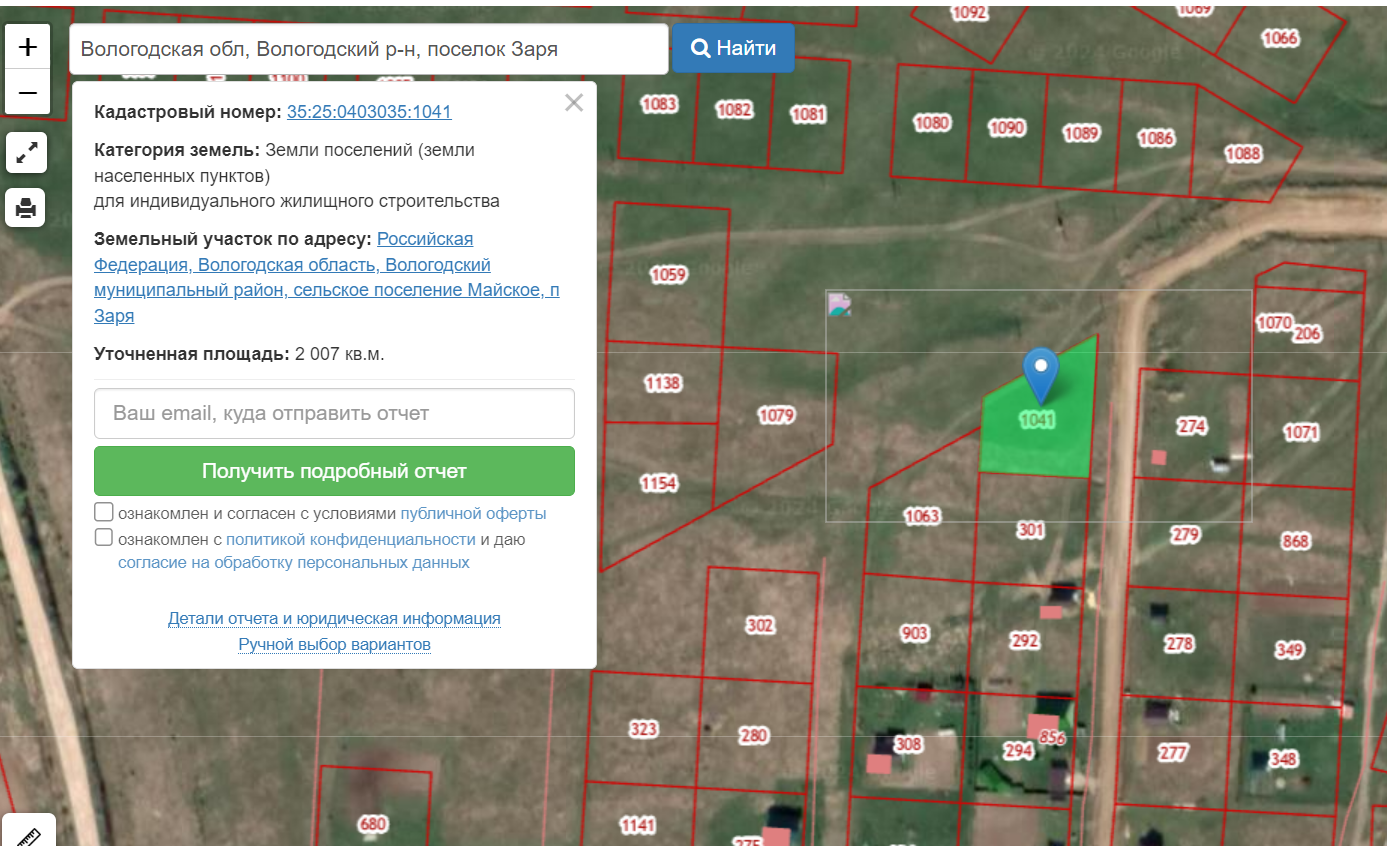Select parcel label 680
The height and width of the screenshot is (846, 1387).
[x=372, y=824]
